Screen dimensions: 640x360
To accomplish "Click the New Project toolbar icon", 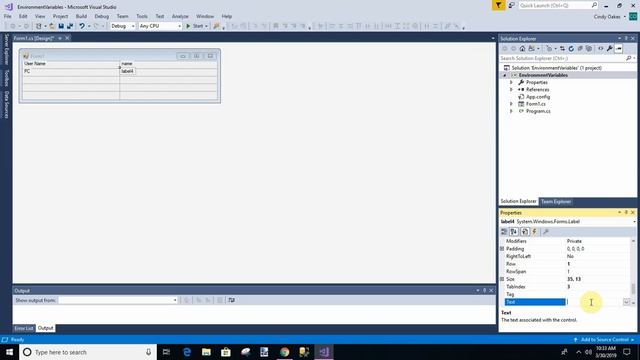I will [x=39, y=26].
